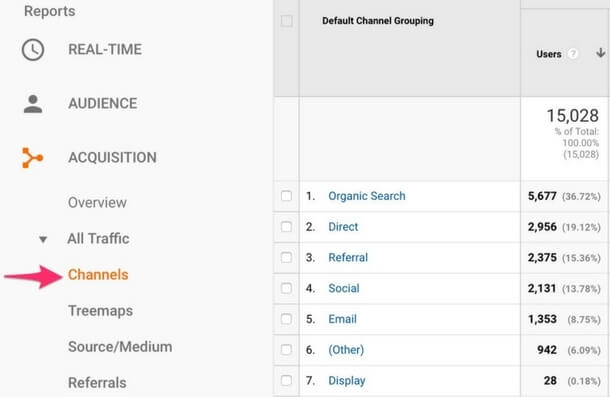Open the Treemaps report
610x397 pixels.
[x=100, y=311]
